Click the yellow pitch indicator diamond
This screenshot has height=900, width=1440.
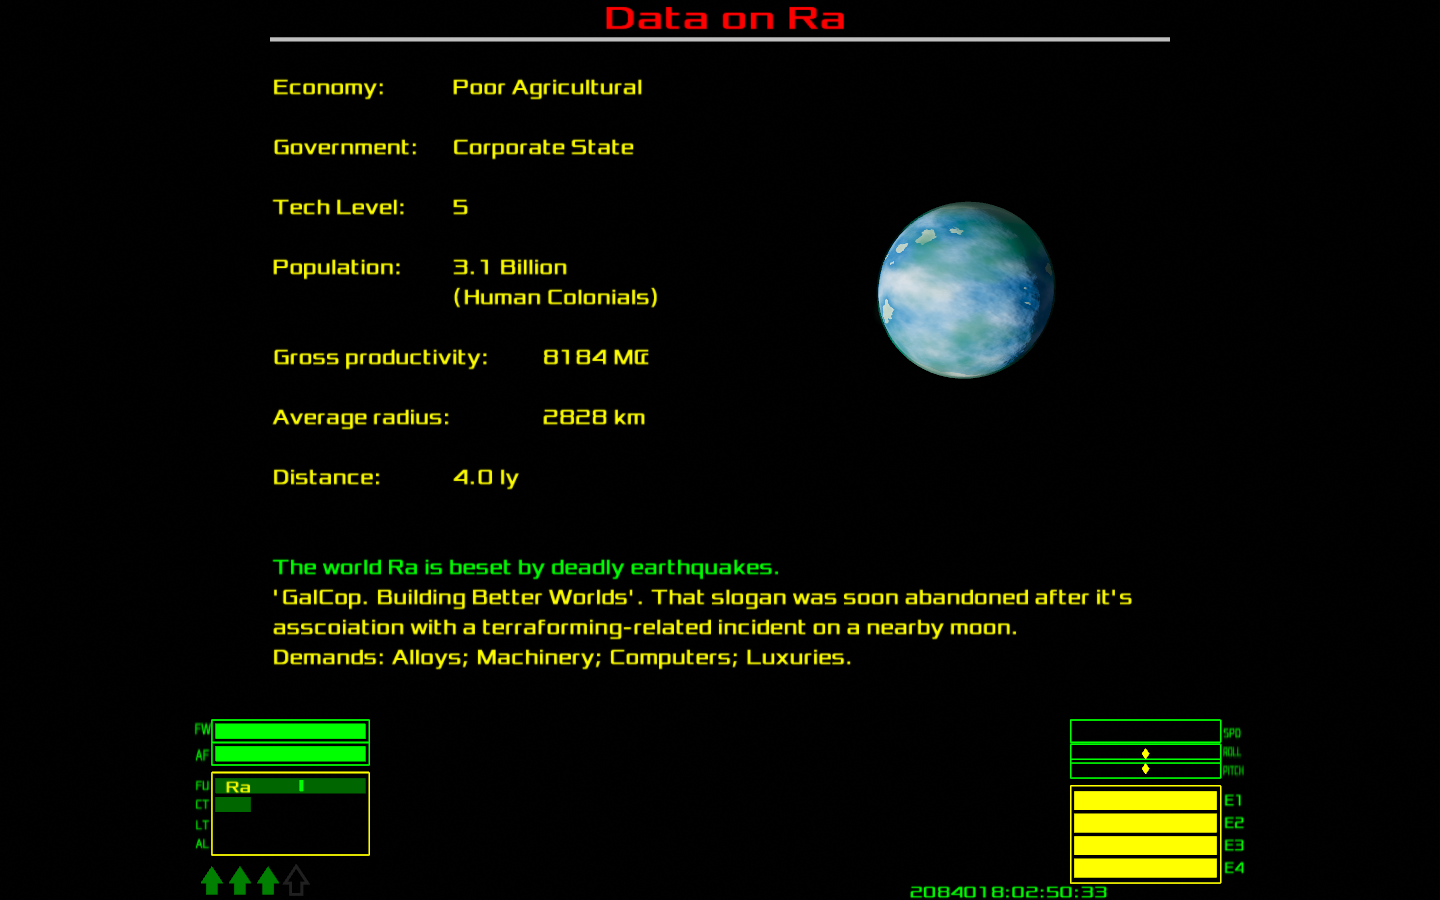click(x=1145, y=769)
